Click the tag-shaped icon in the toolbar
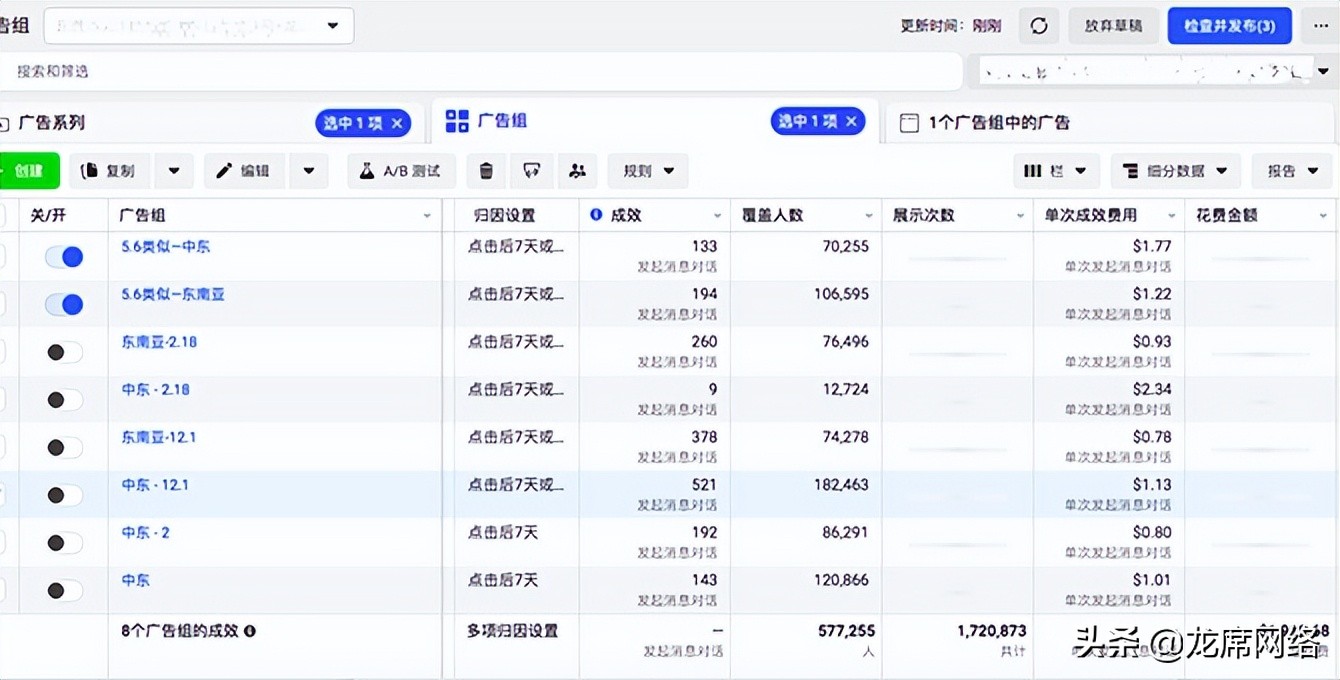 (532, 171)
